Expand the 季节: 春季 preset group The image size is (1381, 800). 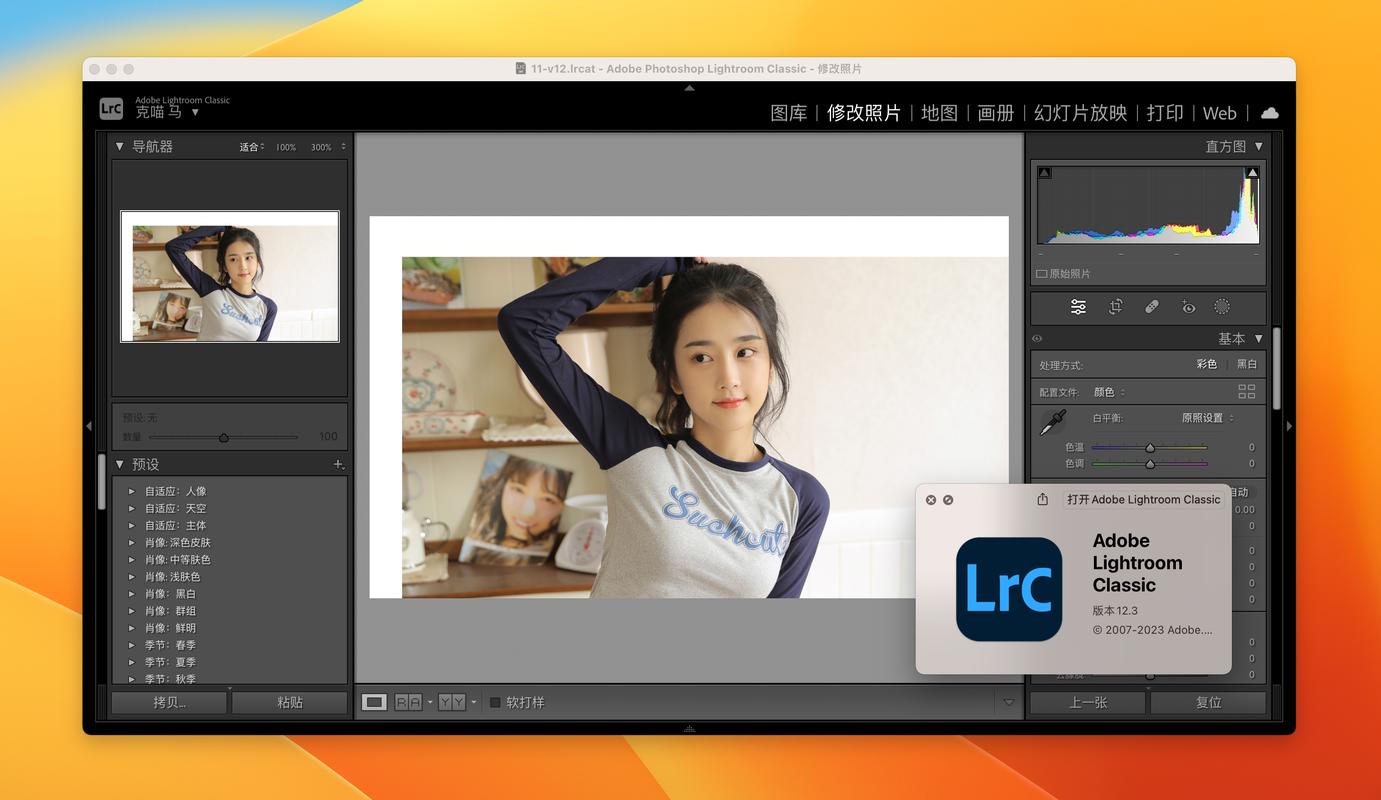(131, 645)
